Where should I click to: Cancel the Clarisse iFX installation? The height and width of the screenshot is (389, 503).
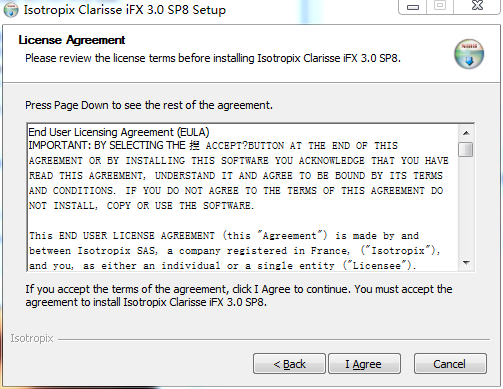point(450,364)
